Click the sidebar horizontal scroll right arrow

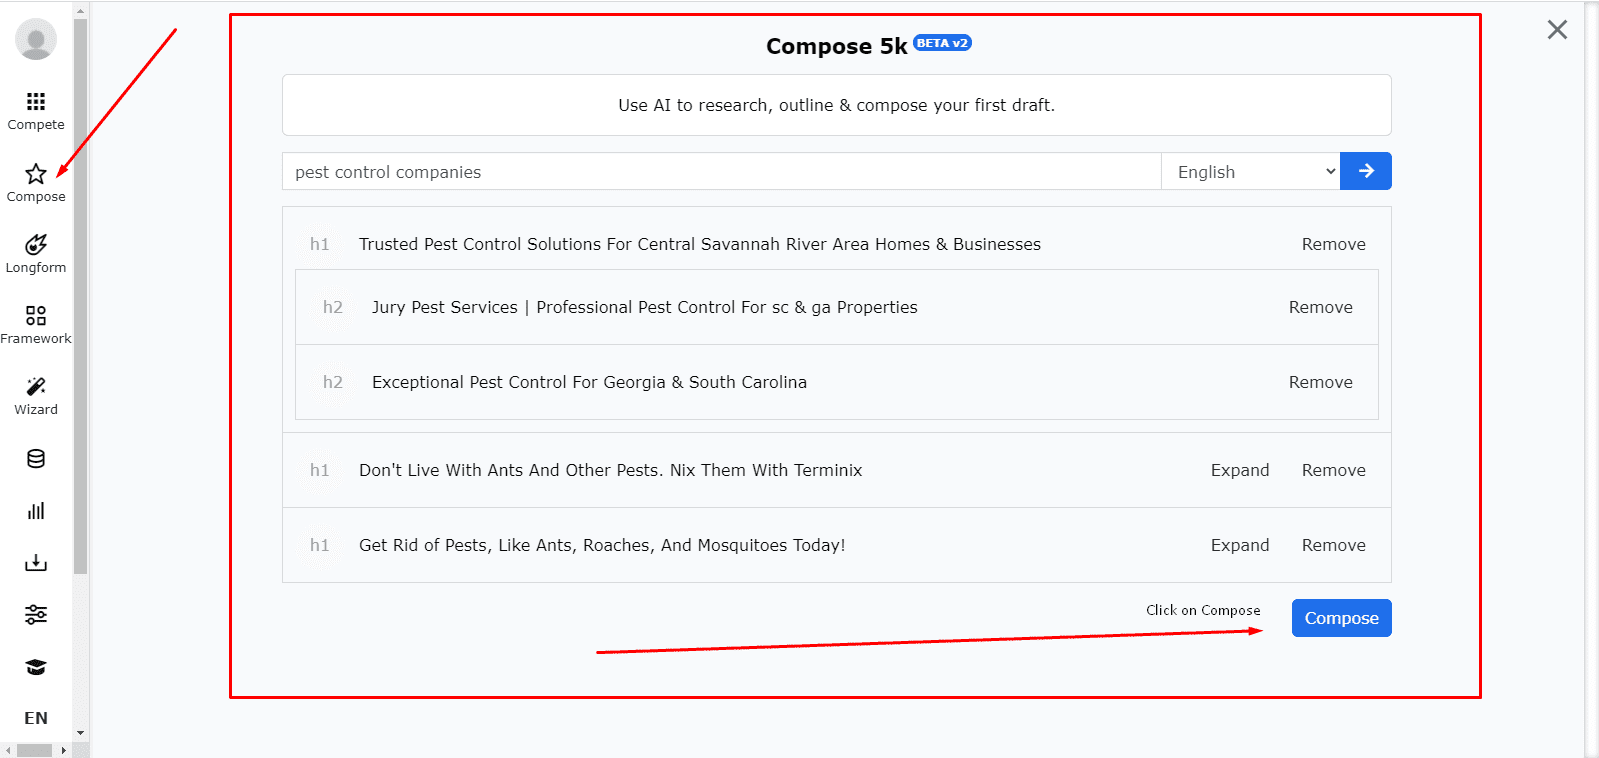64,750
